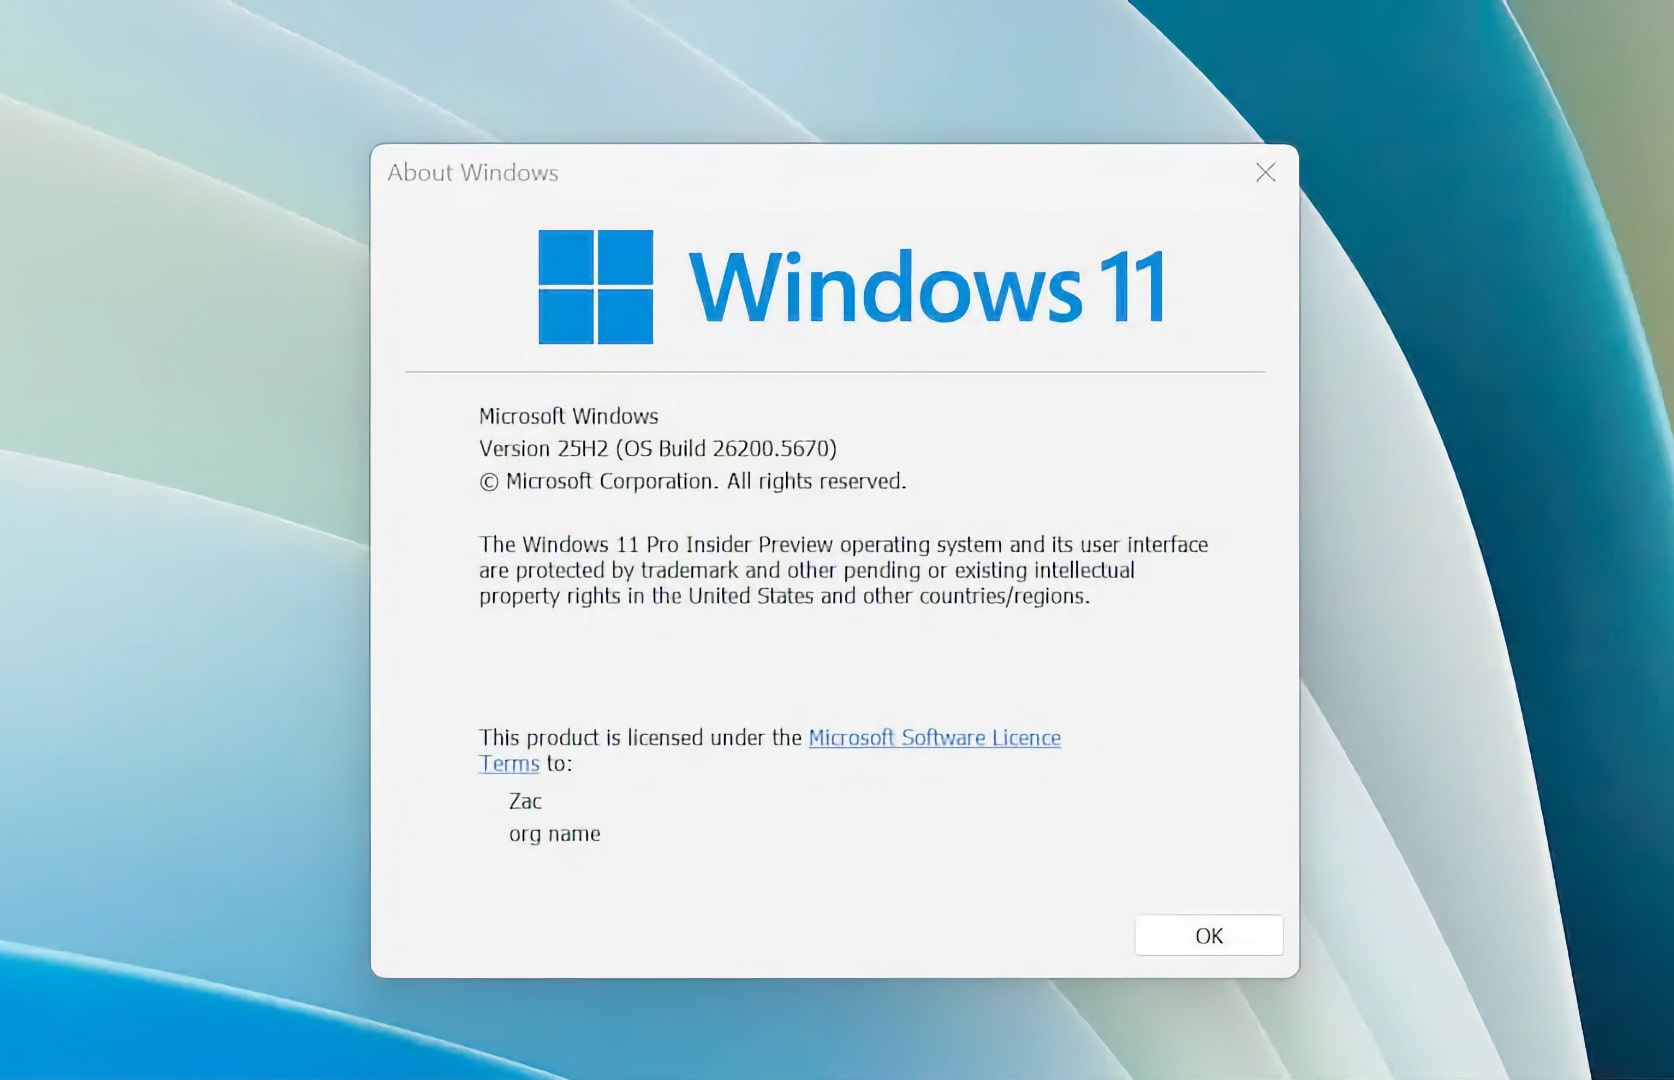Click the United States trademark notice line

(784, 597)
